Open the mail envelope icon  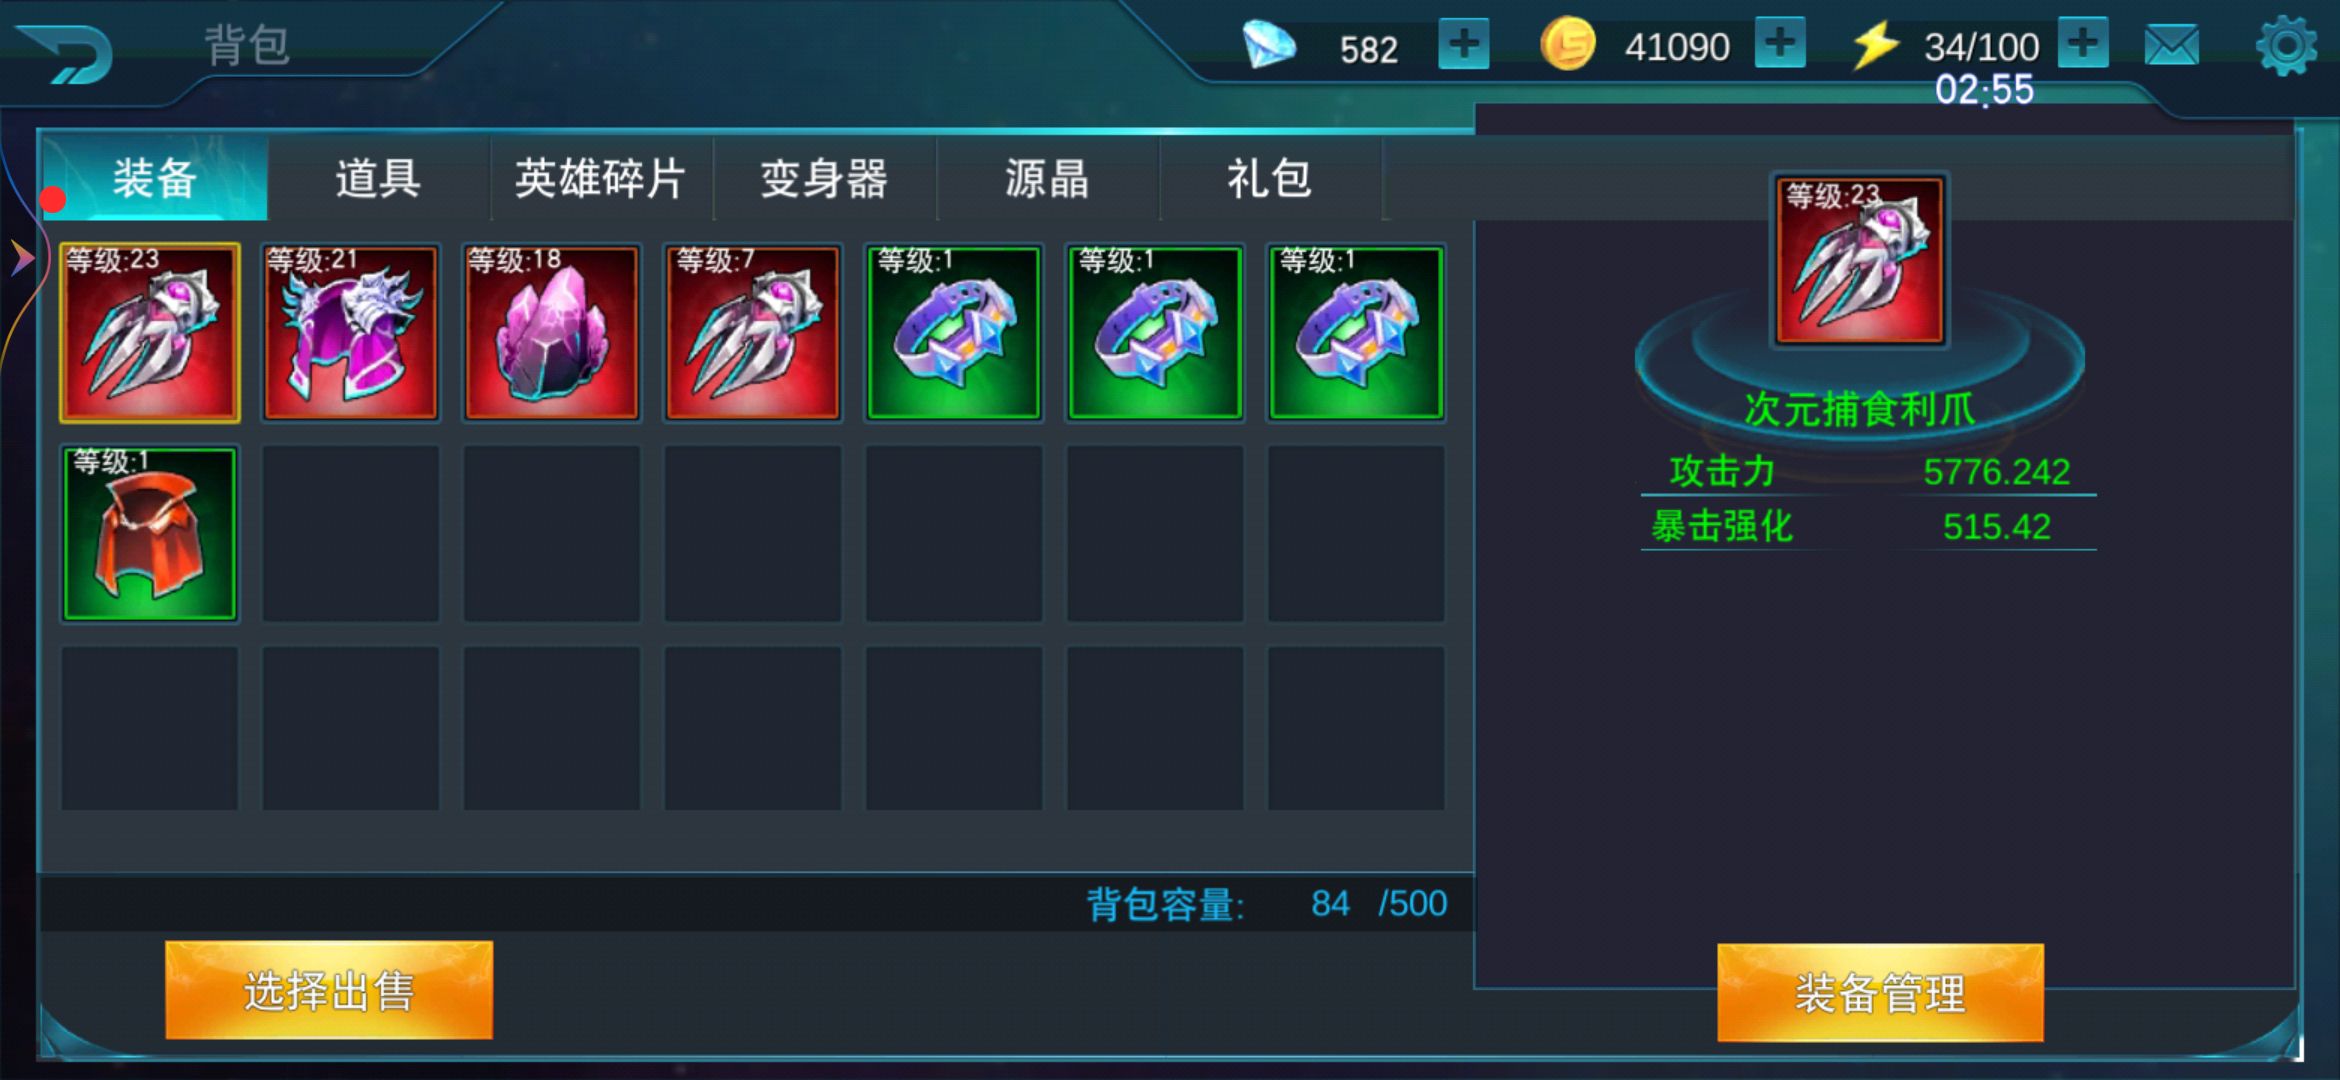tap(2171, 45)
